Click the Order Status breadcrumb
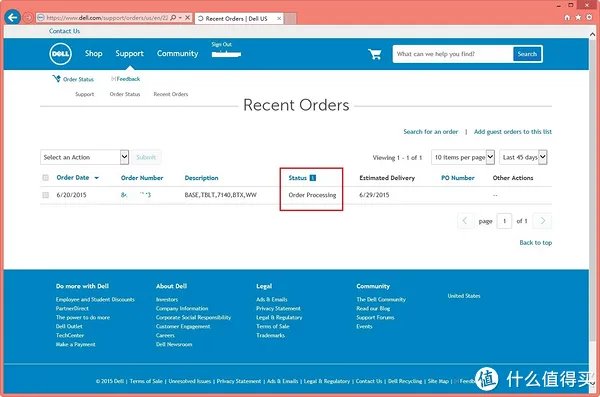Image resolution: width=600 pixels, height=397 pixels. tap(125, 94)
